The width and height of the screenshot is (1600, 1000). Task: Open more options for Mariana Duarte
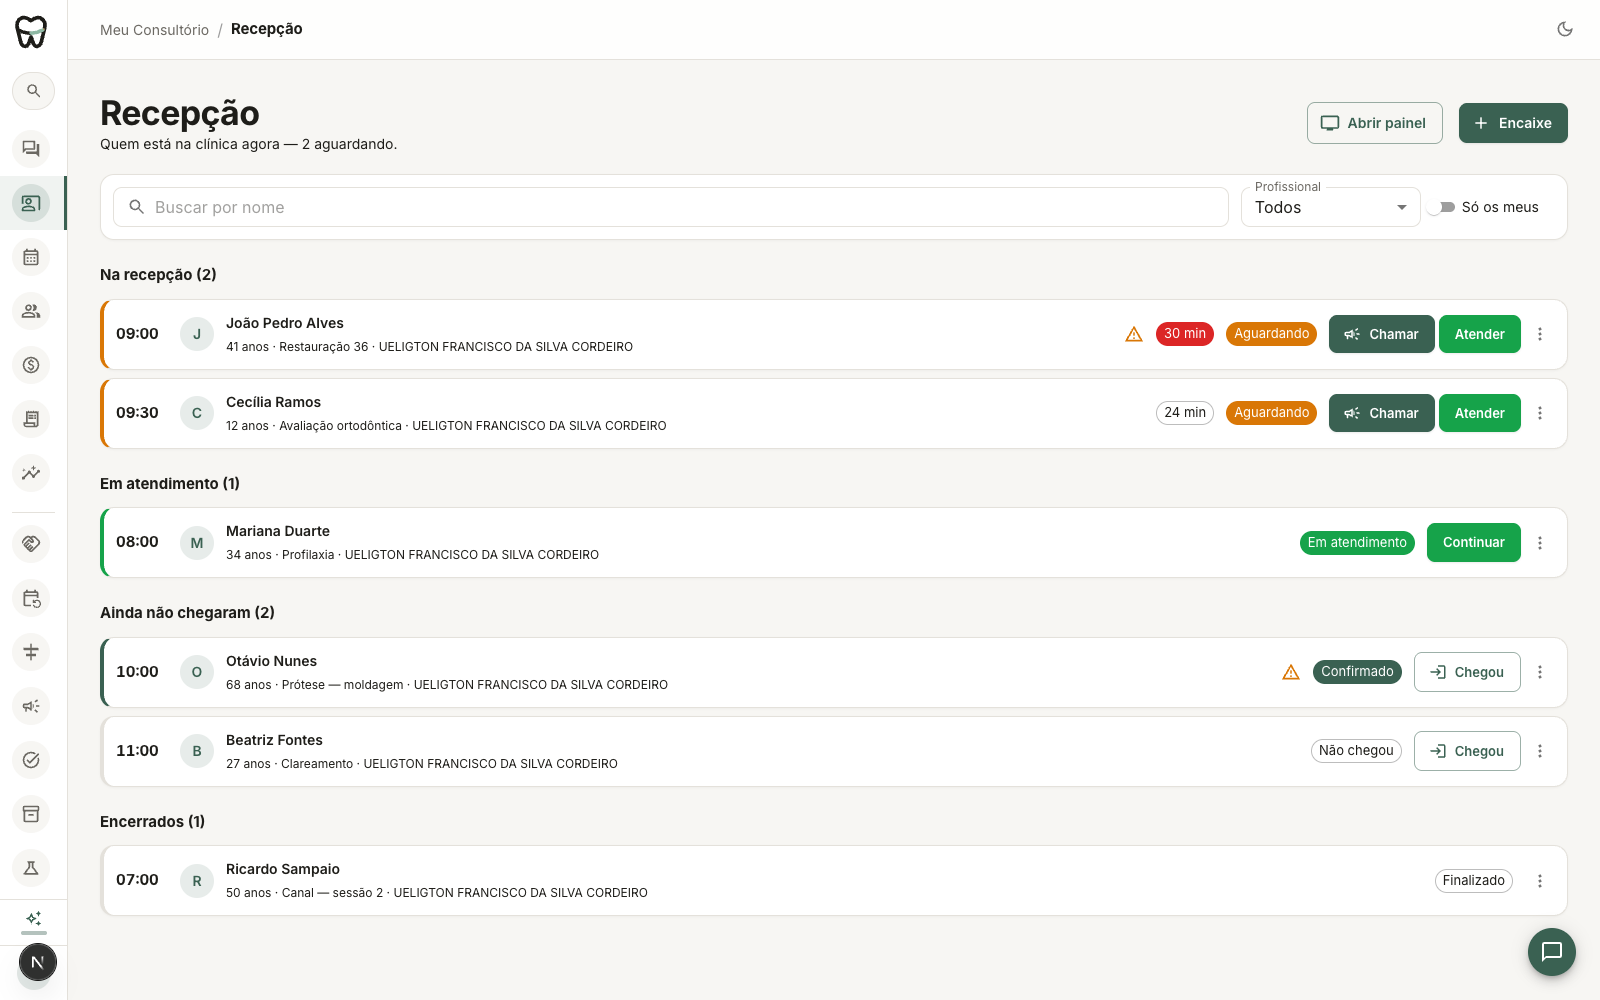tap(1540, 543)
